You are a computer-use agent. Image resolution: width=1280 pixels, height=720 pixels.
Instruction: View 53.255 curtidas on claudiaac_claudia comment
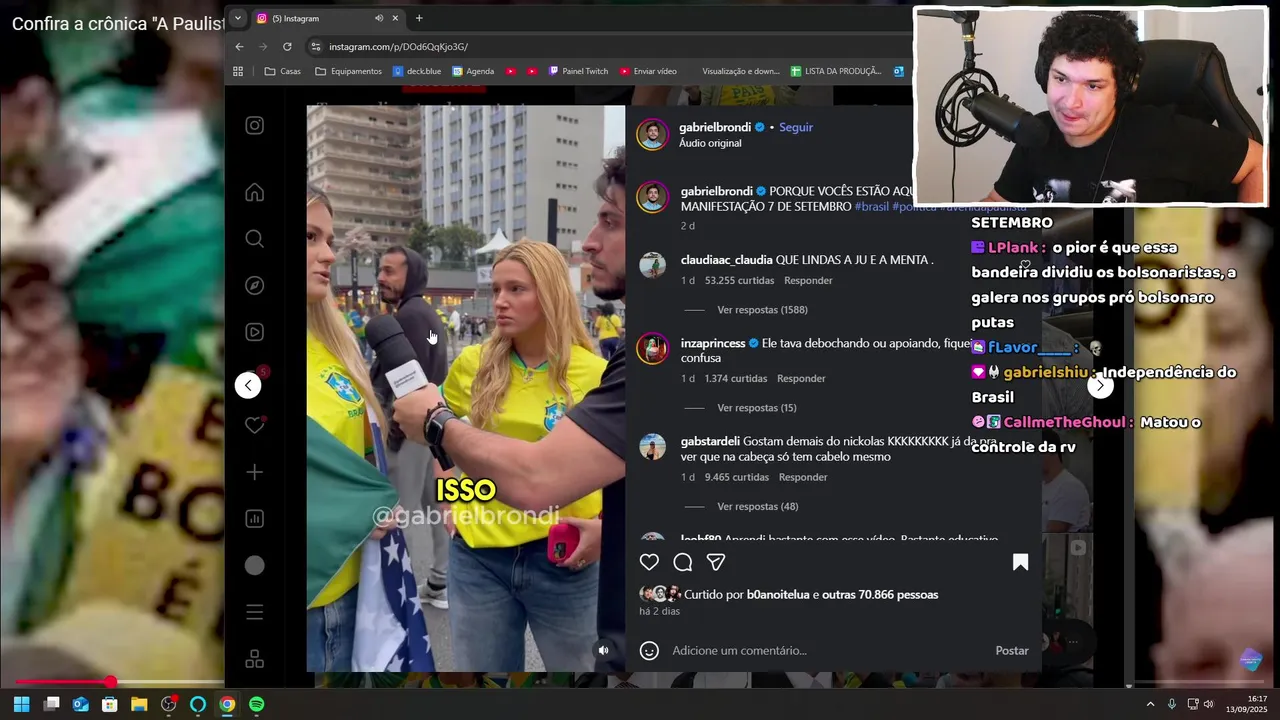739,281
